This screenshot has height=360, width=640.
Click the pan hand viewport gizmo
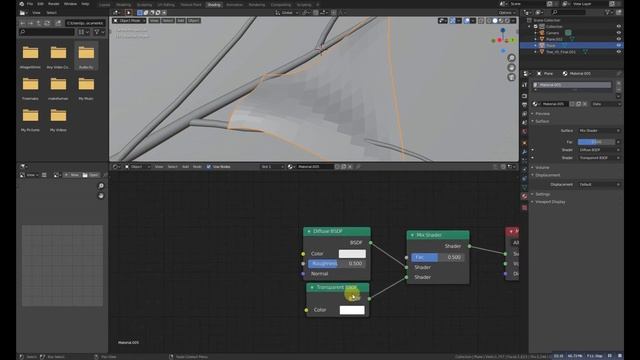tap(511, 67)
